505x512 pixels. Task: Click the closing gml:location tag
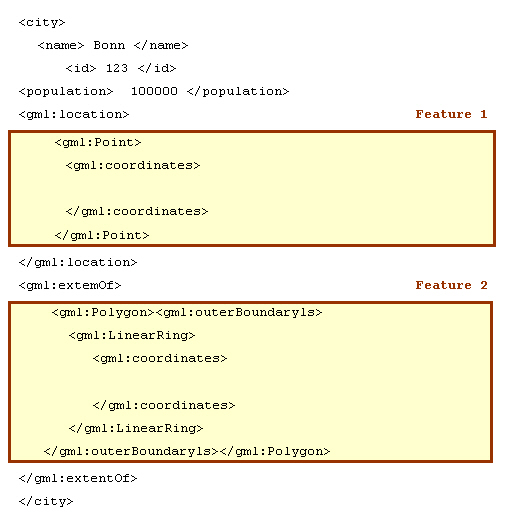[x=78, y=263]
